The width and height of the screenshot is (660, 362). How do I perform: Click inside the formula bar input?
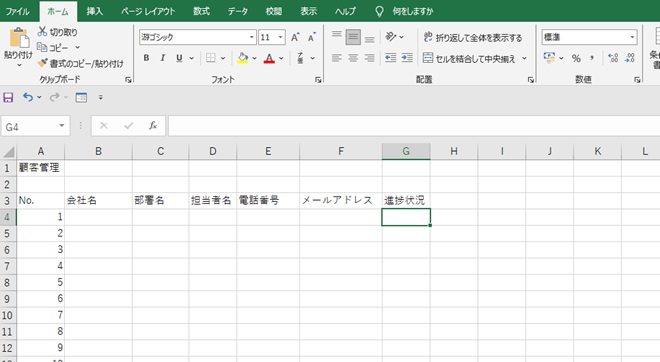[414, 126]
